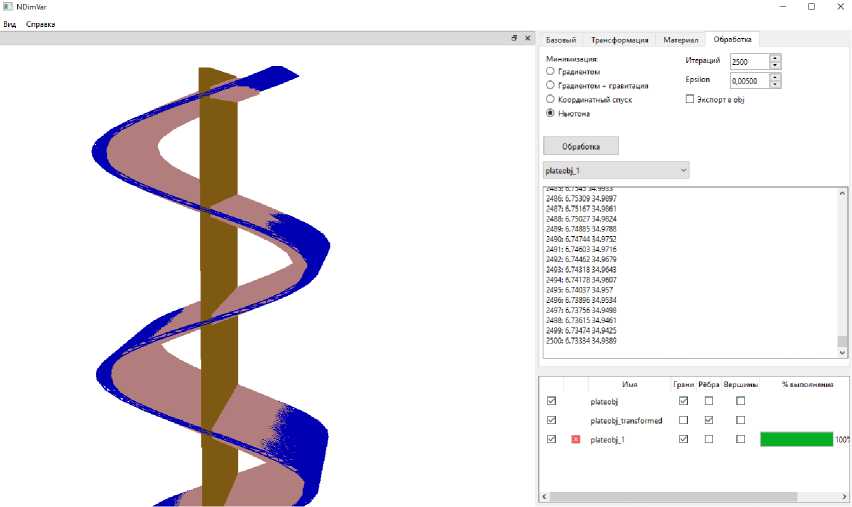The width and height of the screenshot is (852, 507).
Task: Check Вершины for the plateobj row
Action: (x=741, y=401)
